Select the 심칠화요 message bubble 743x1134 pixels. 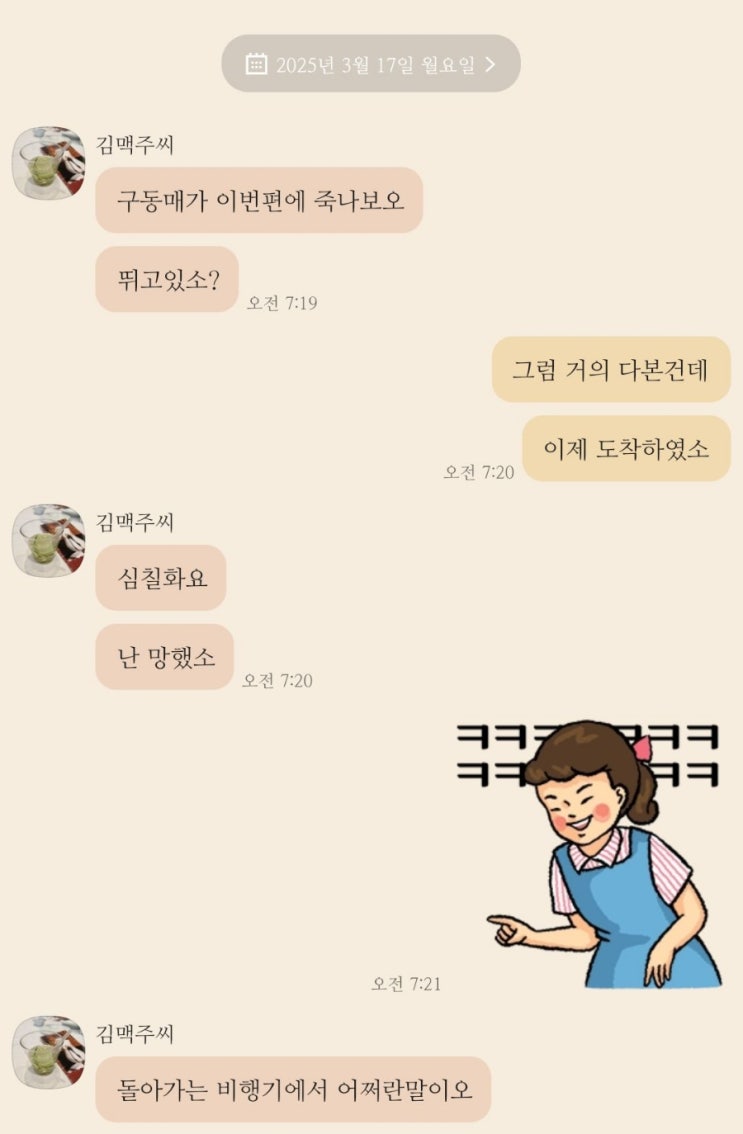161,578
